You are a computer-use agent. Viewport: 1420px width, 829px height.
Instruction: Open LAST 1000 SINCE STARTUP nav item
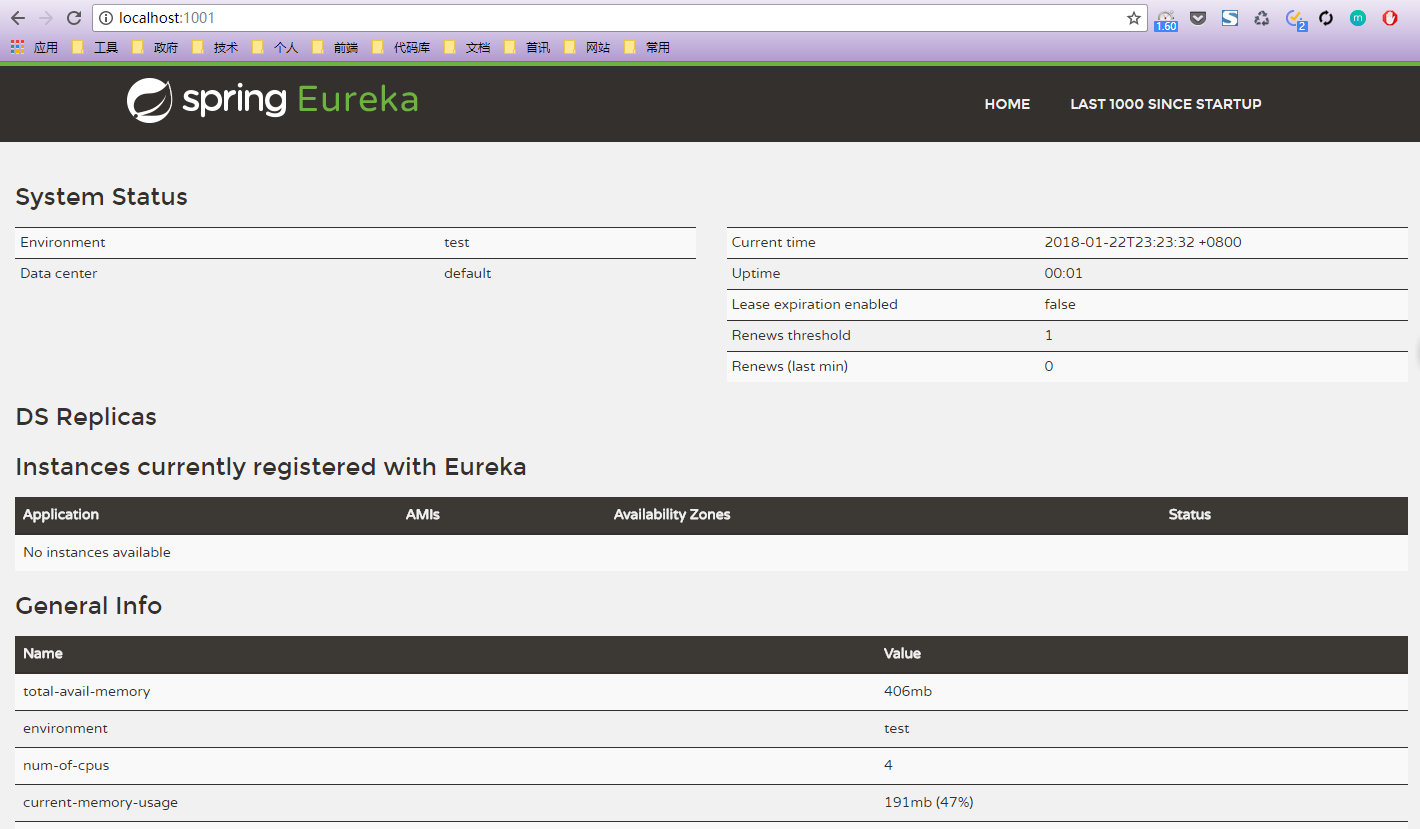(1166, 104)
